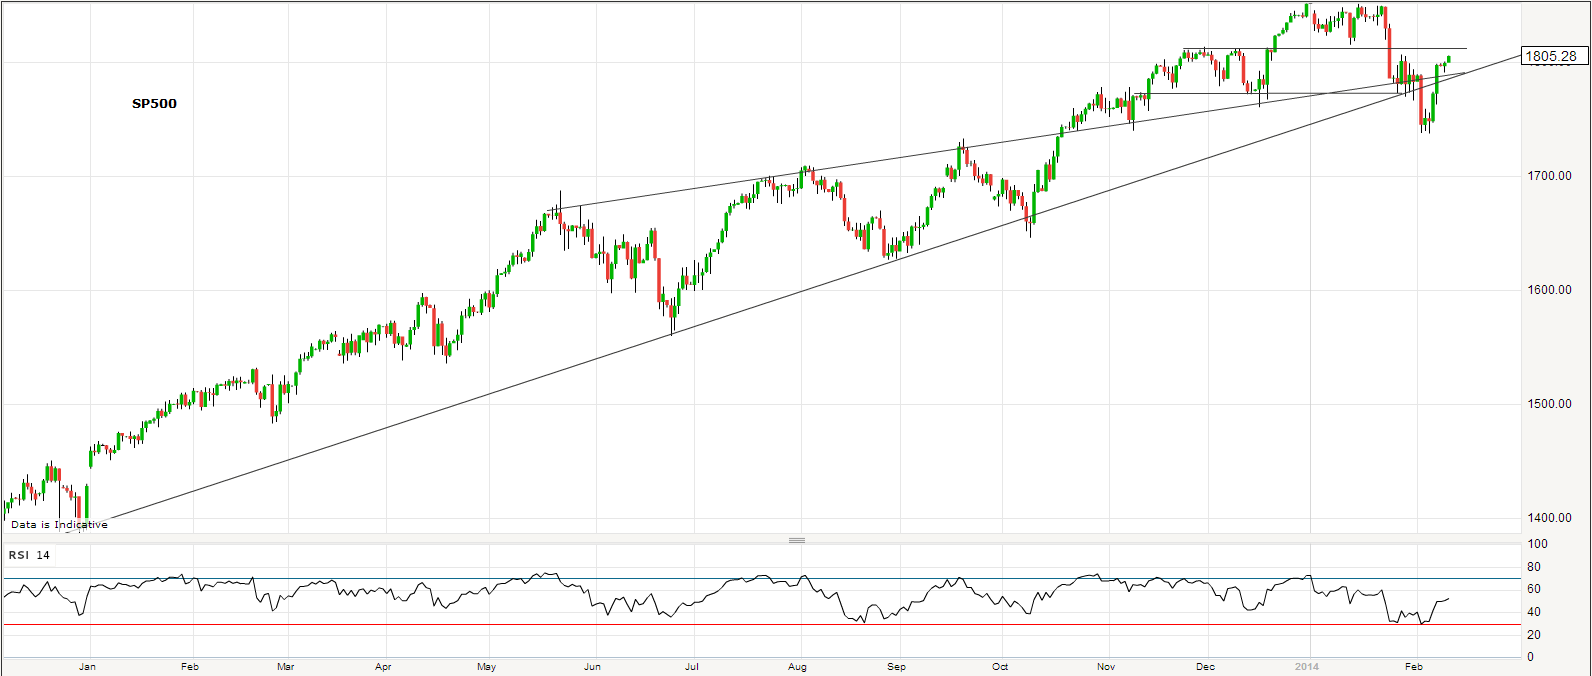Click the pane divider handle above RSI
Image resolution: width=1592 pixels, height=676 pixels.
click(797, 540)
